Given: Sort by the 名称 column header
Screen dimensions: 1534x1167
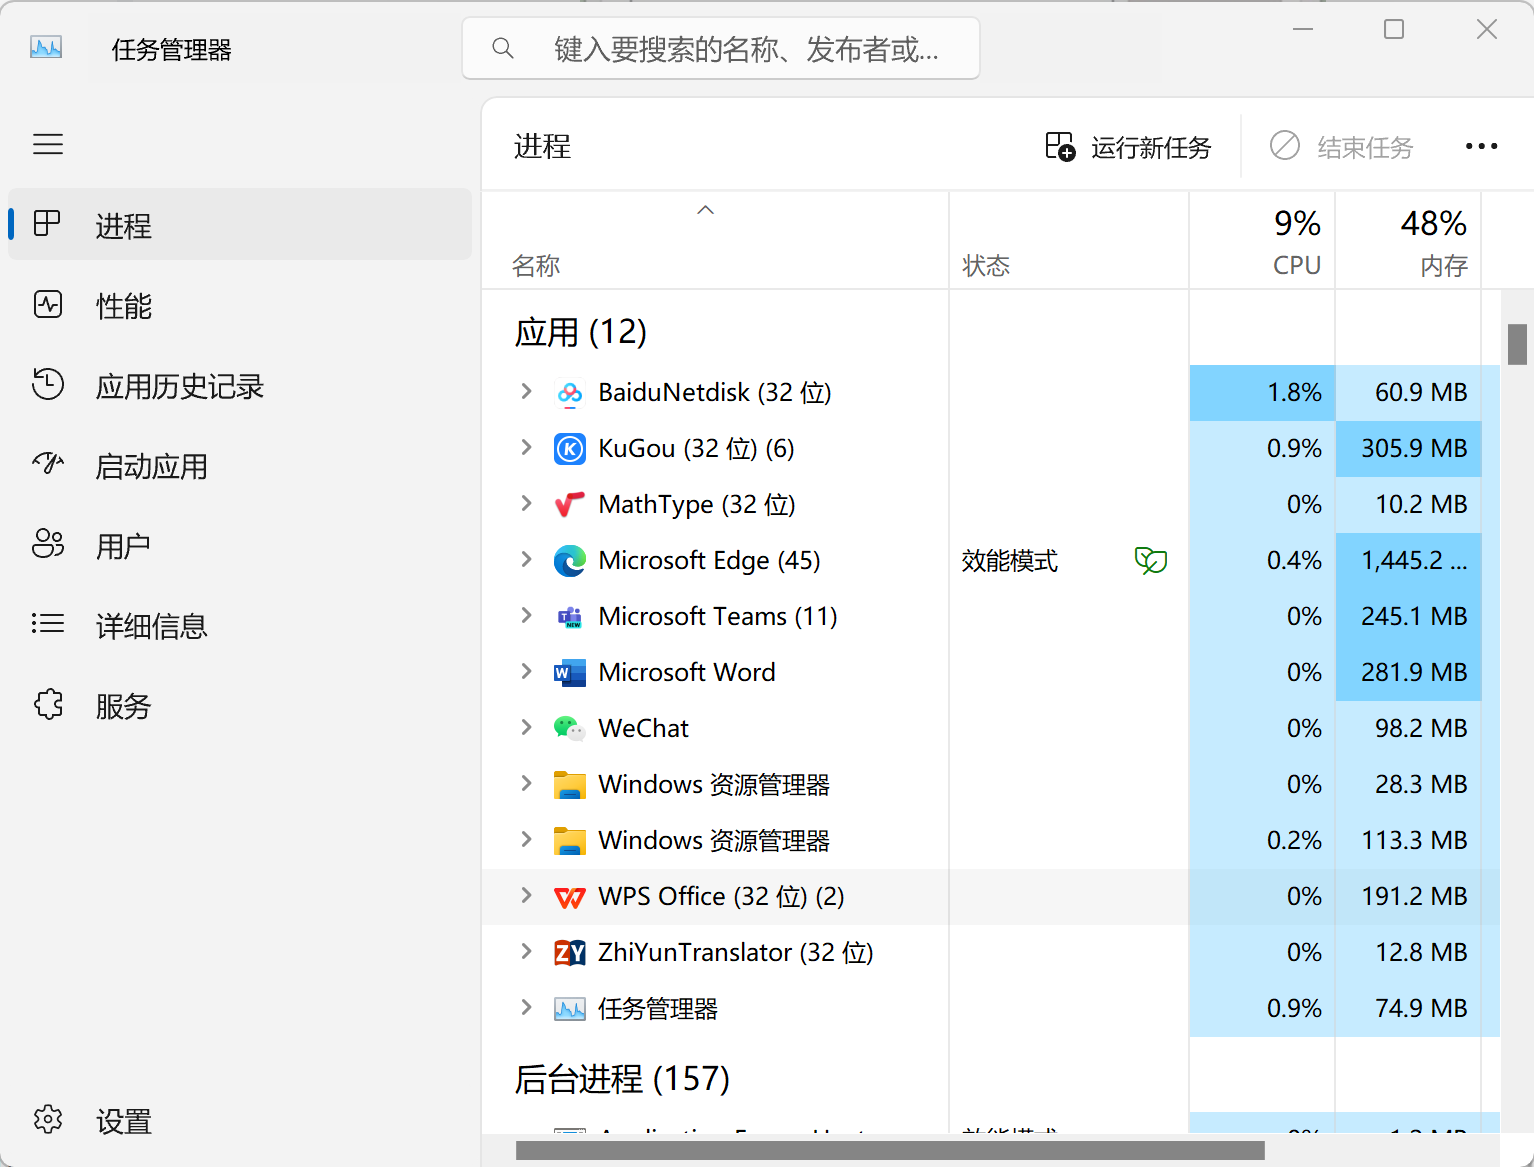Looking at the screenshot, I should [x=715, y=240].
